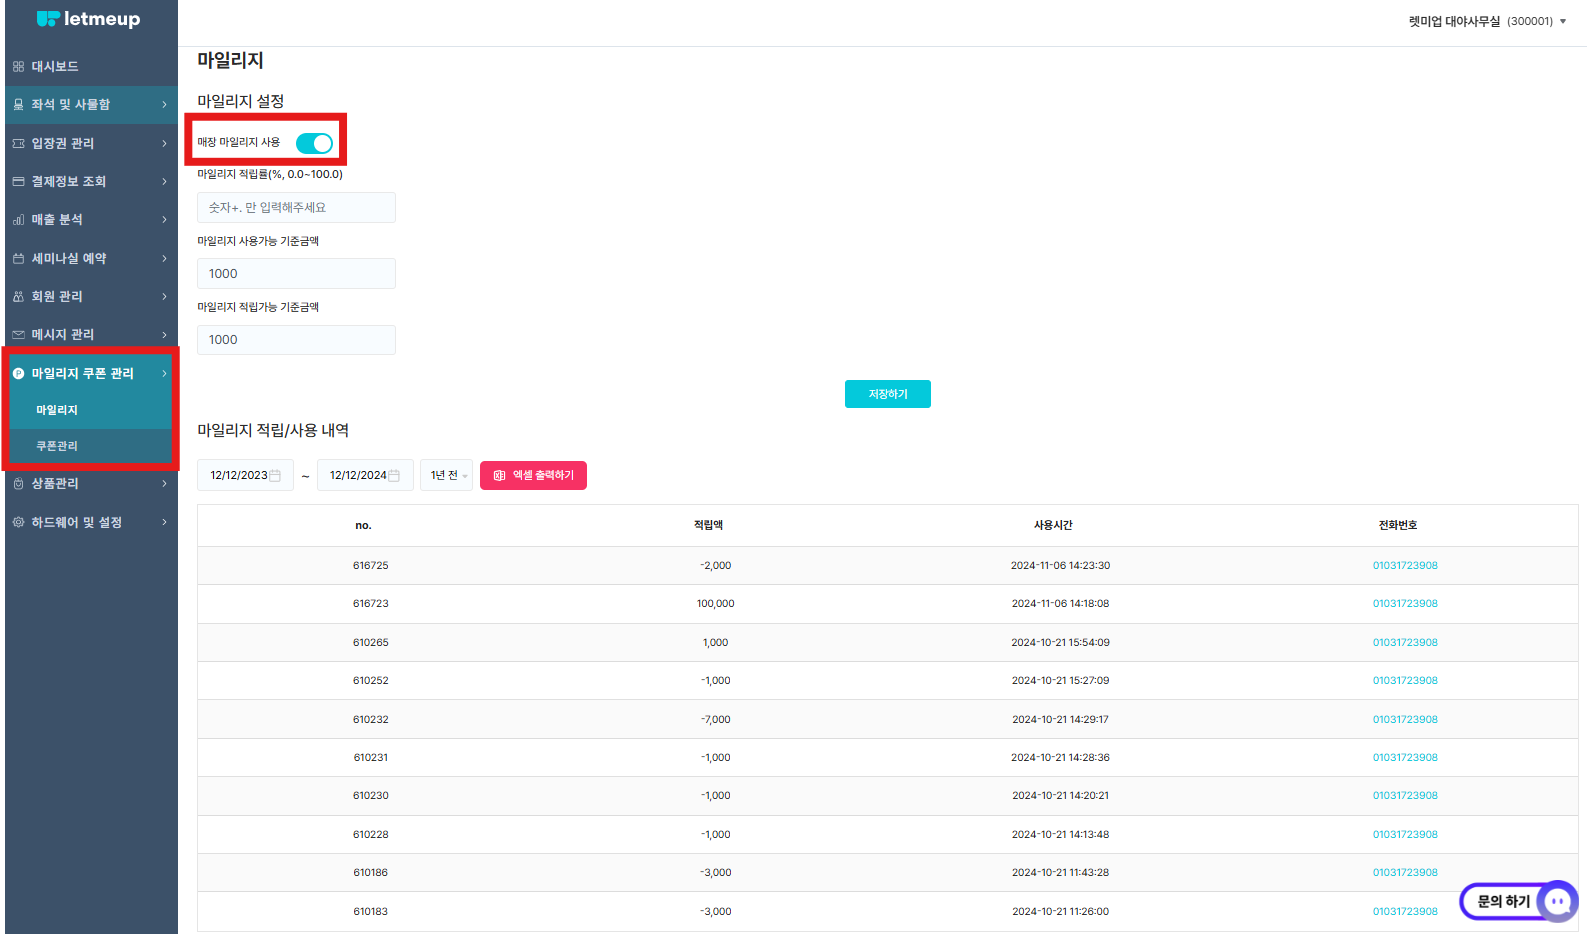Expand 매출 분석 menu chevron
The image size is (1587, 934).
pyautogui.click(x=164, y=220)
